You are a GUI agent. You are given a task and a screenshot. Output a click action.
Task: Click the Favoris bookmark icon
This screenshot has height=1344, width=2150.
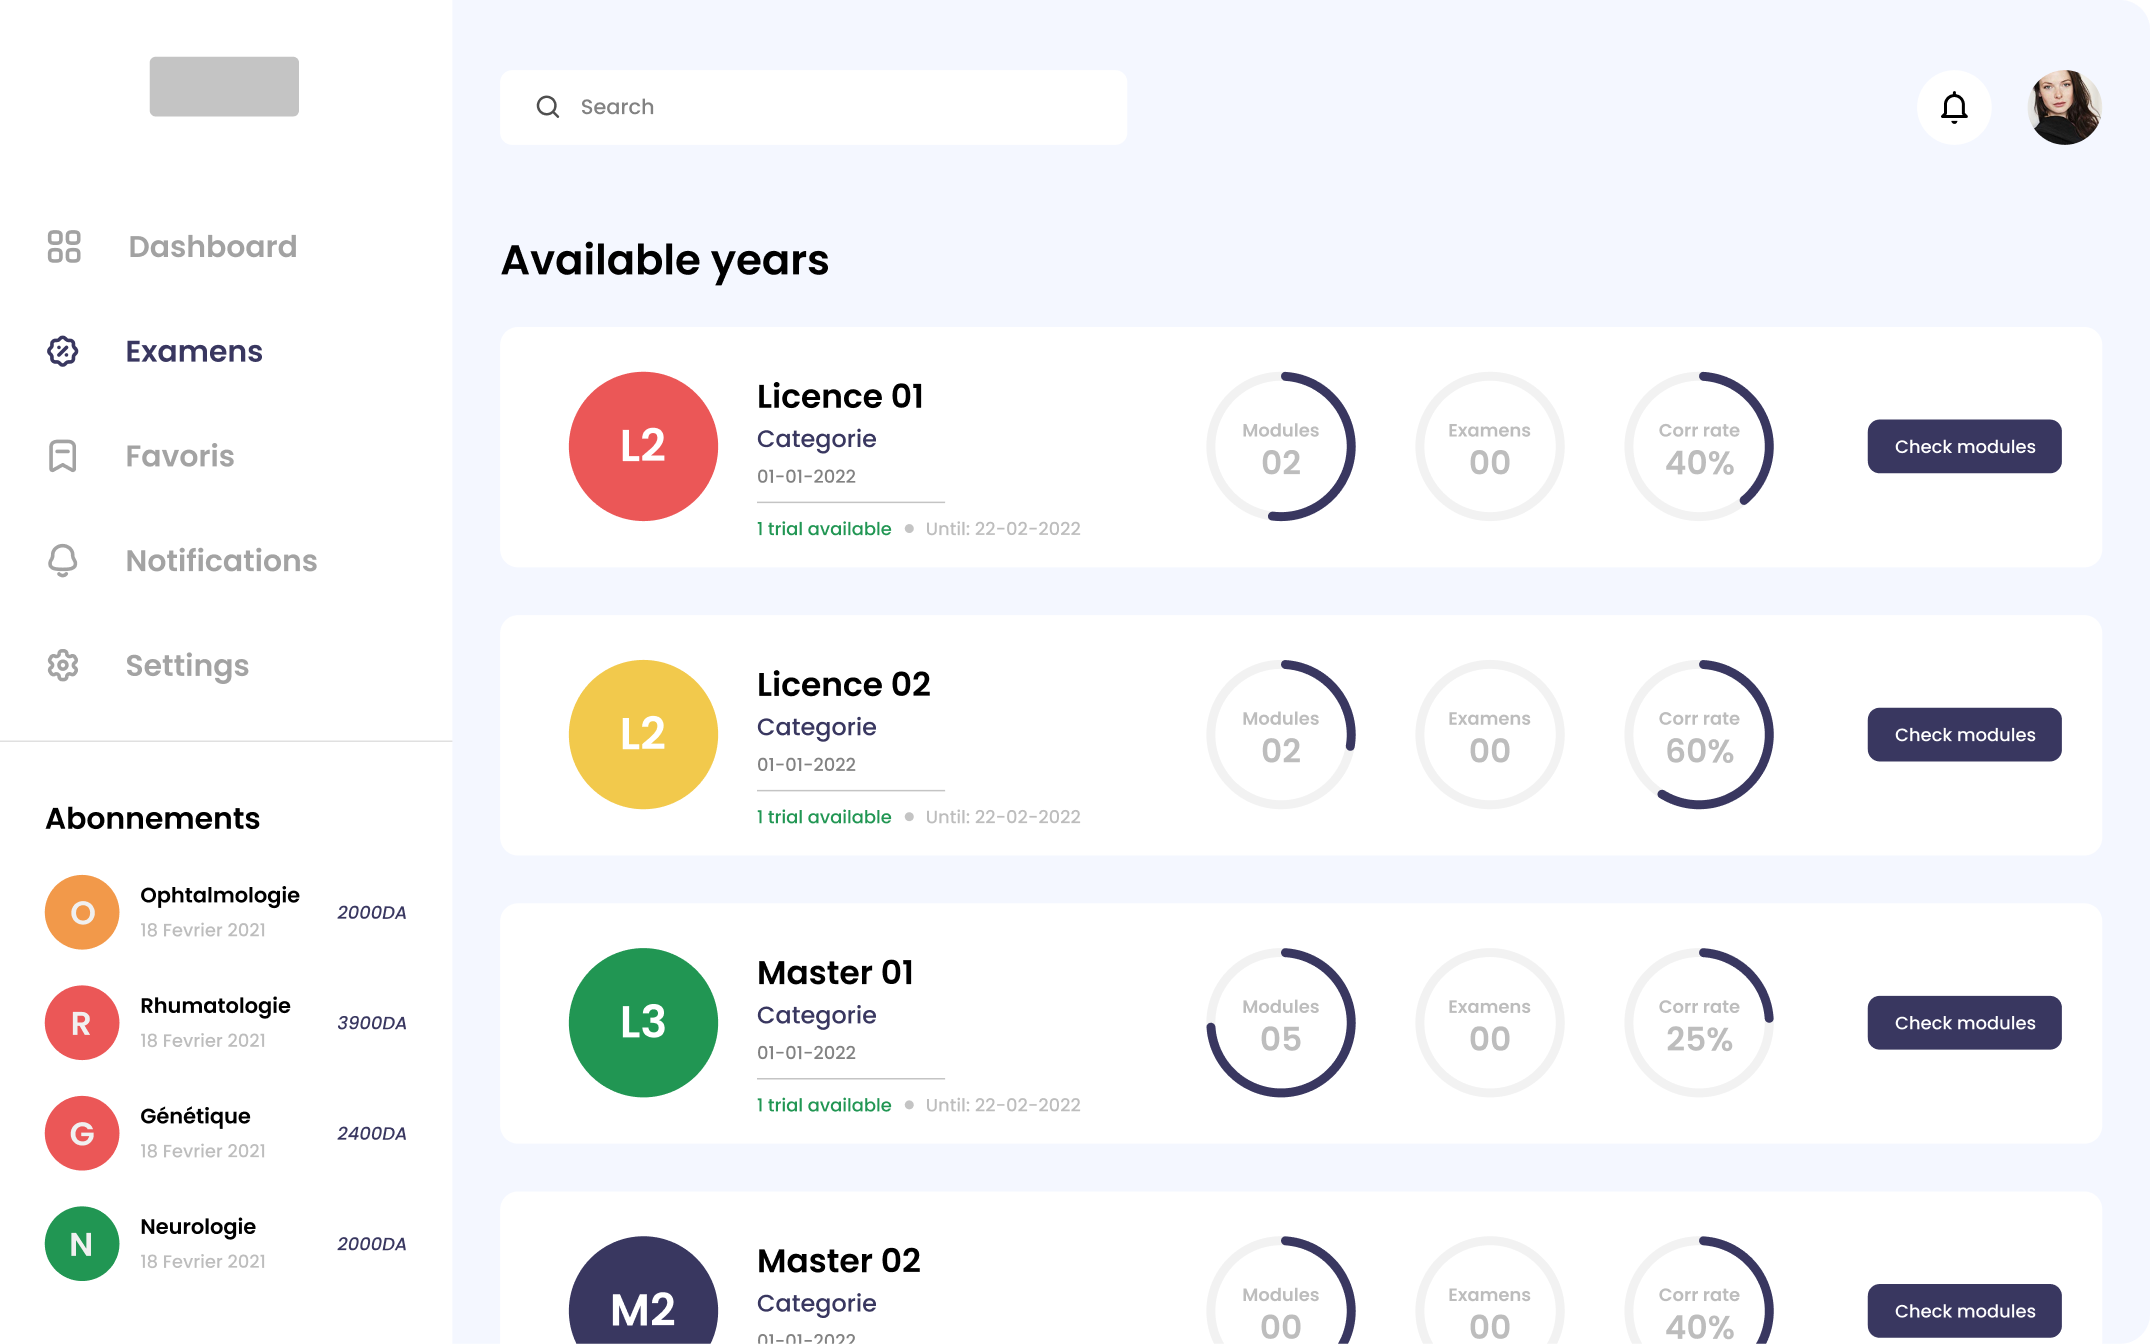63,456
